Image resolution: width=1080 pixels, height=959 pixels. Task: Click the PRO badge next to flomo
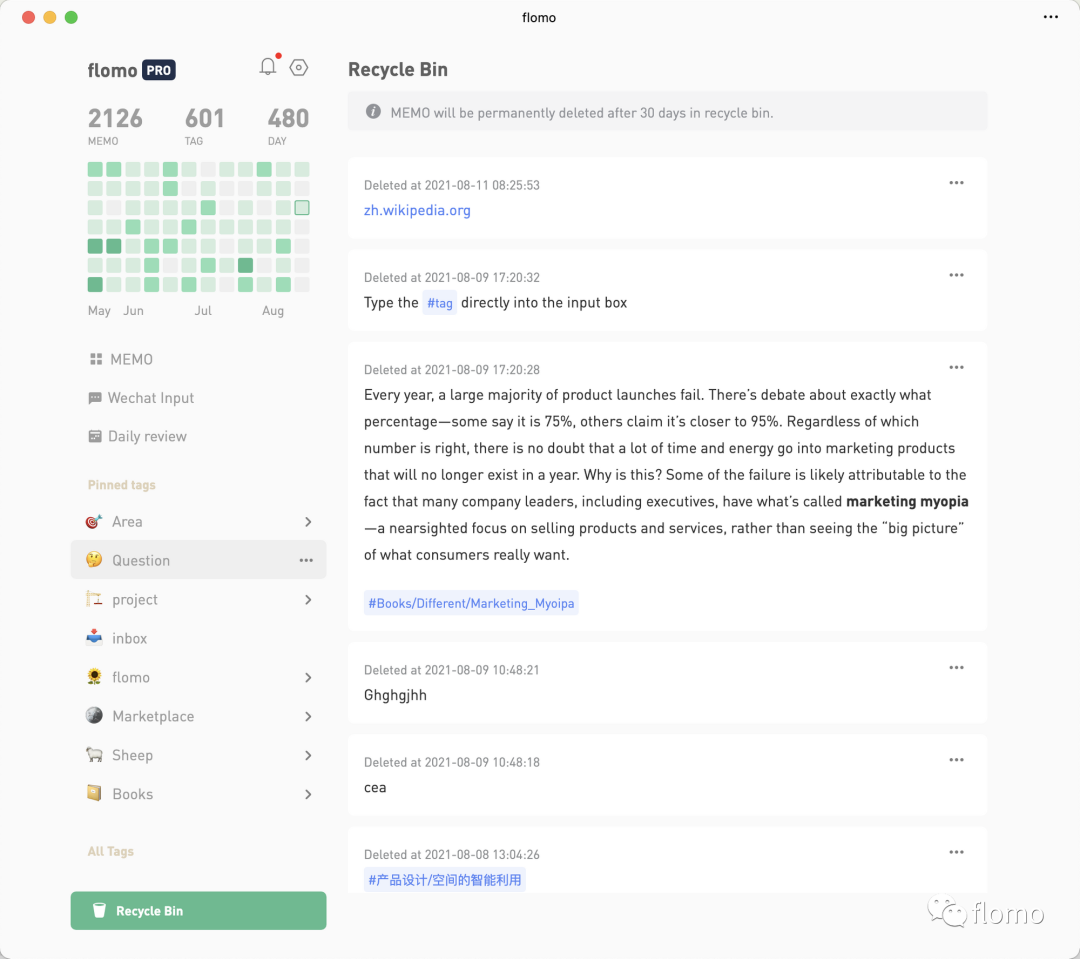(x=159, y=70)
